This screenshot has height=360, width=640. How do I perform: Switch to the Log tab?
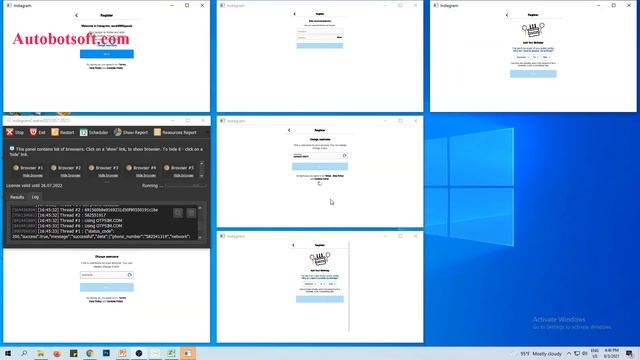[35, 197]
